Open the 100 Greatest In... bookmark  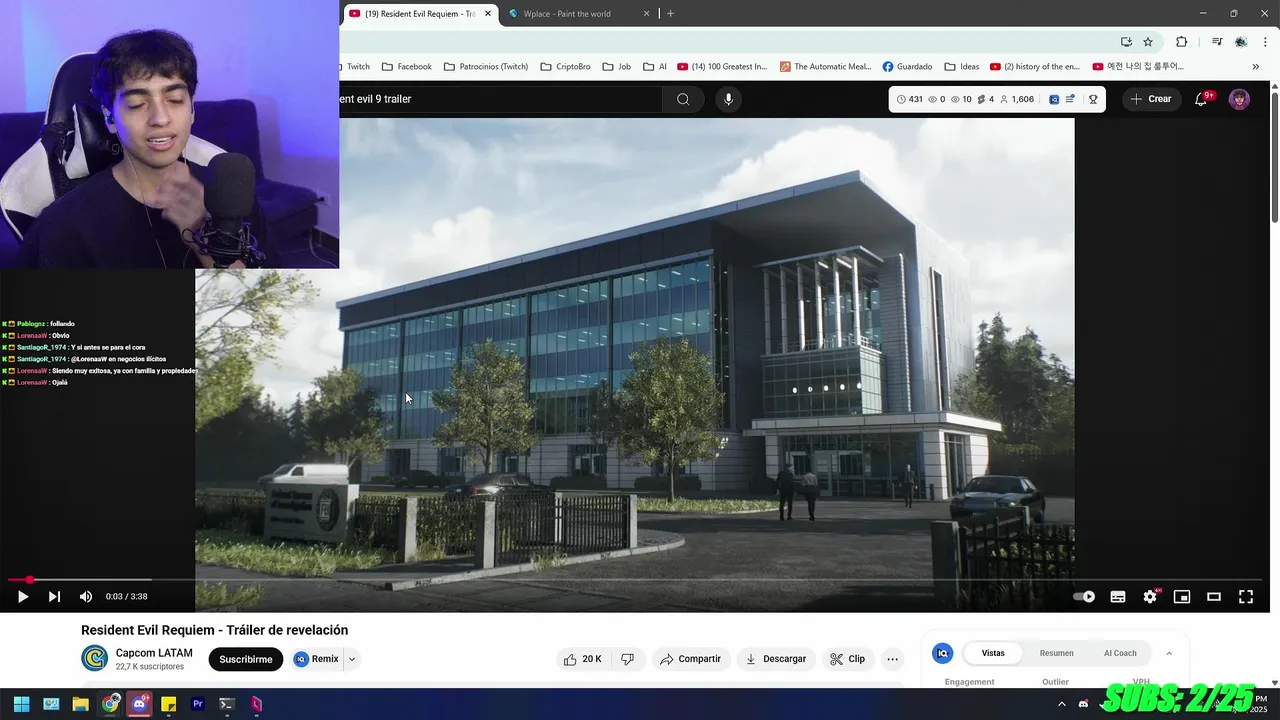[722, 67]
